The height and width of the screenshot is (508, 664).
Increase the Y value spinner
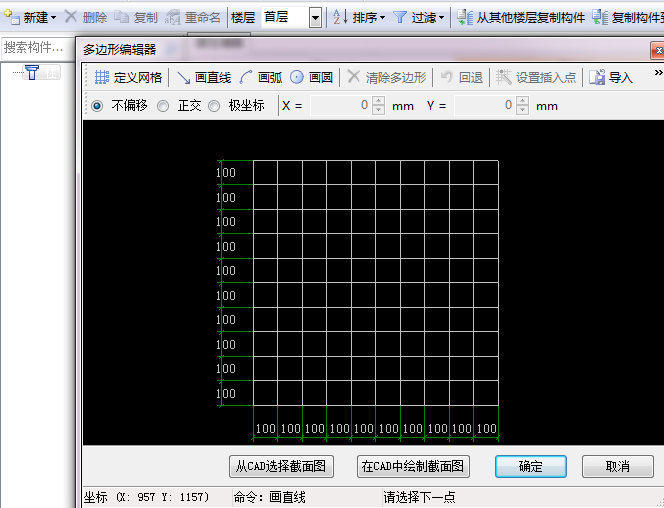[523, 101]
